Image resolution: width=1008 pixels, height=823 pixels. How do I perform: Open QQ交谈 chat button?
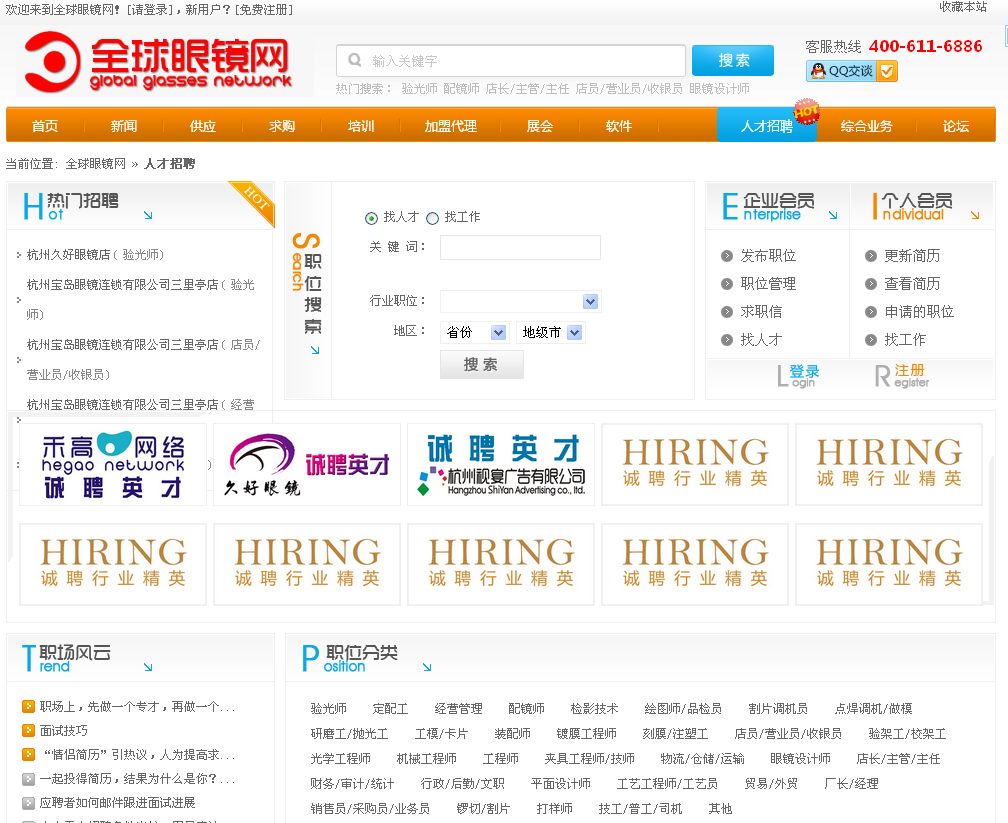tap(851, 71)
